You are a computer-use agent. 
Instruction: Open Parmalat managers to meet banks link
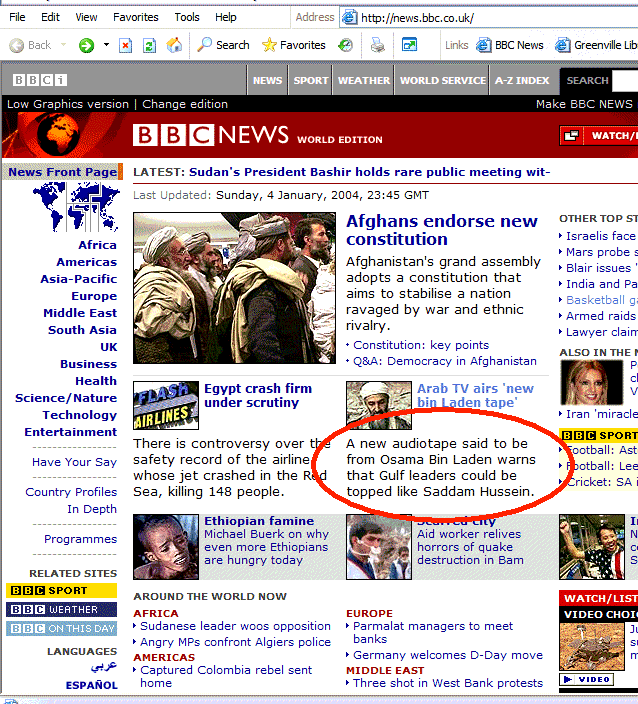[433, 632]
